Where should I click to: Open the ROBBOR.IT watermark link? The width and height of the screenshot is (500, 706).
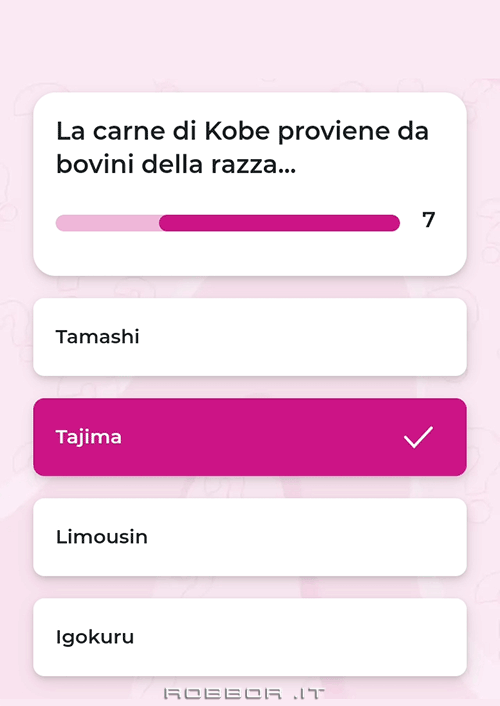pos(244,693)
